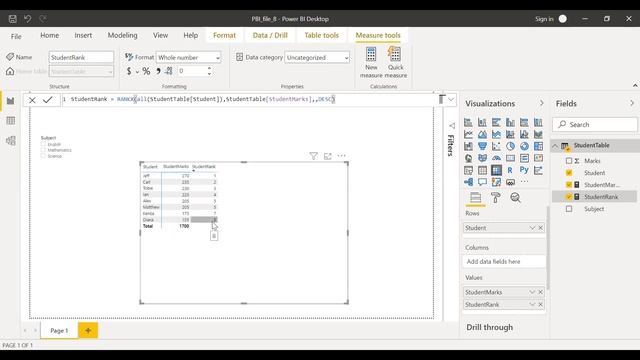Click Sign in at the top

tap(544, 19)
